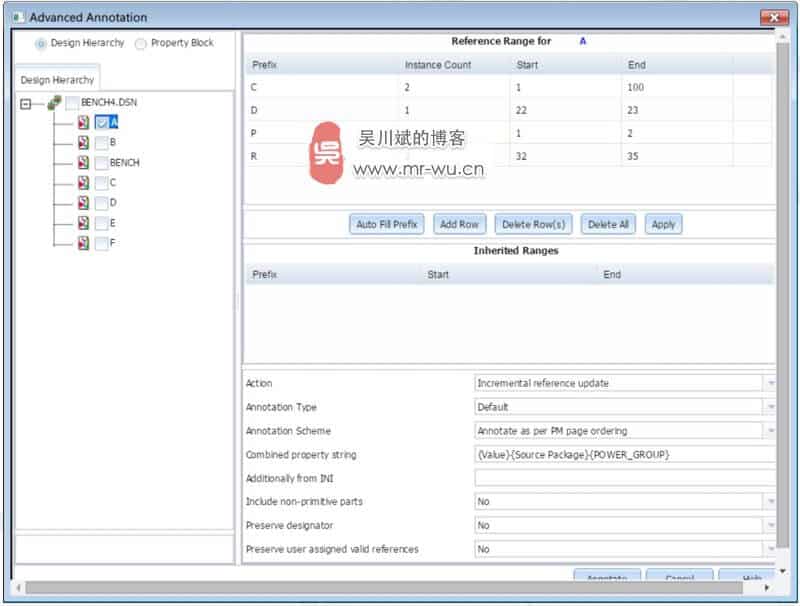The height and width of the screenshot is (606, 800).
Task: Click the schematic icon beside item F
Action: pos(84,243)
